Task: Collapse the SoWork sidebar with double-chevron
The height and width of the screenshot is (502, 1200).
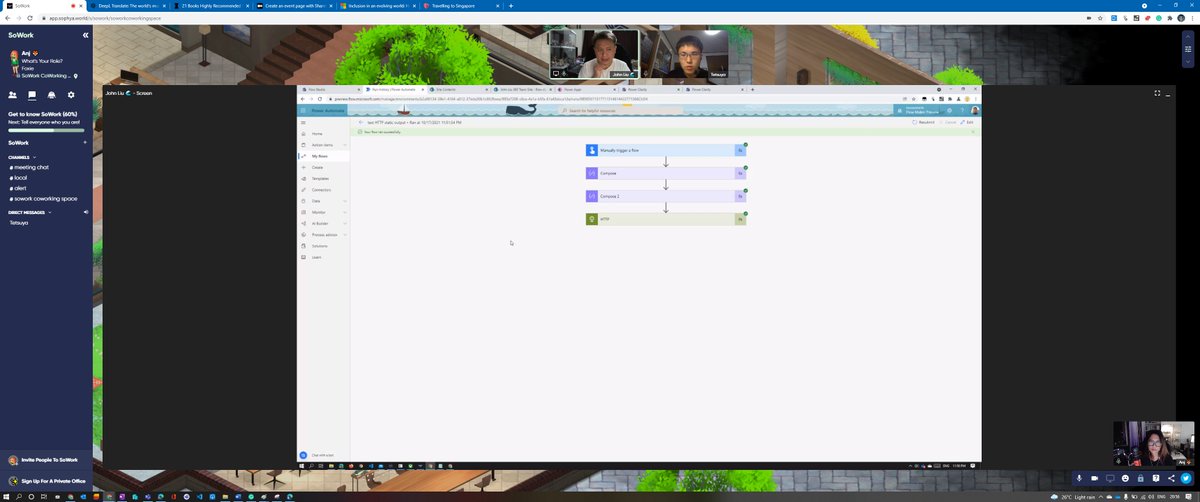Action: tap(85, 35)
